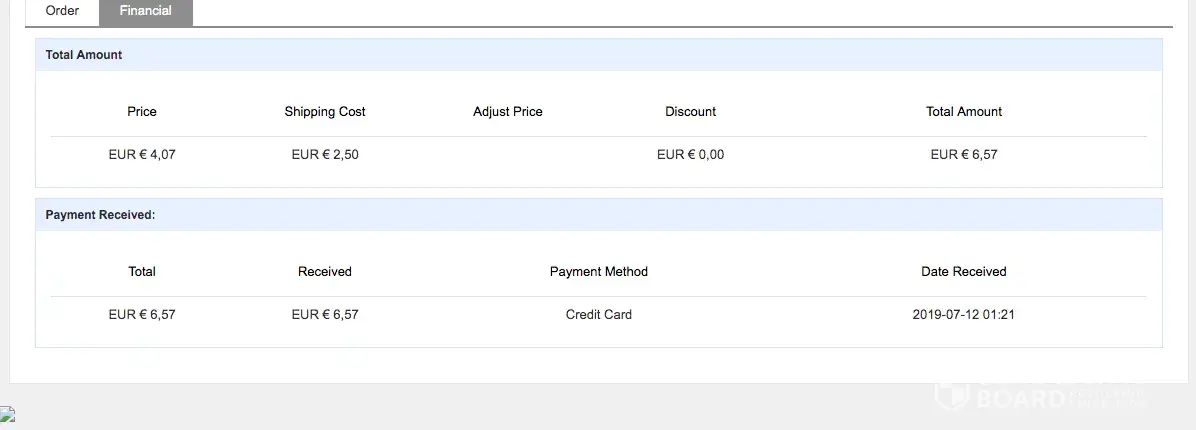
Task: Switch to the Order tab
Action: click(62, 11)
